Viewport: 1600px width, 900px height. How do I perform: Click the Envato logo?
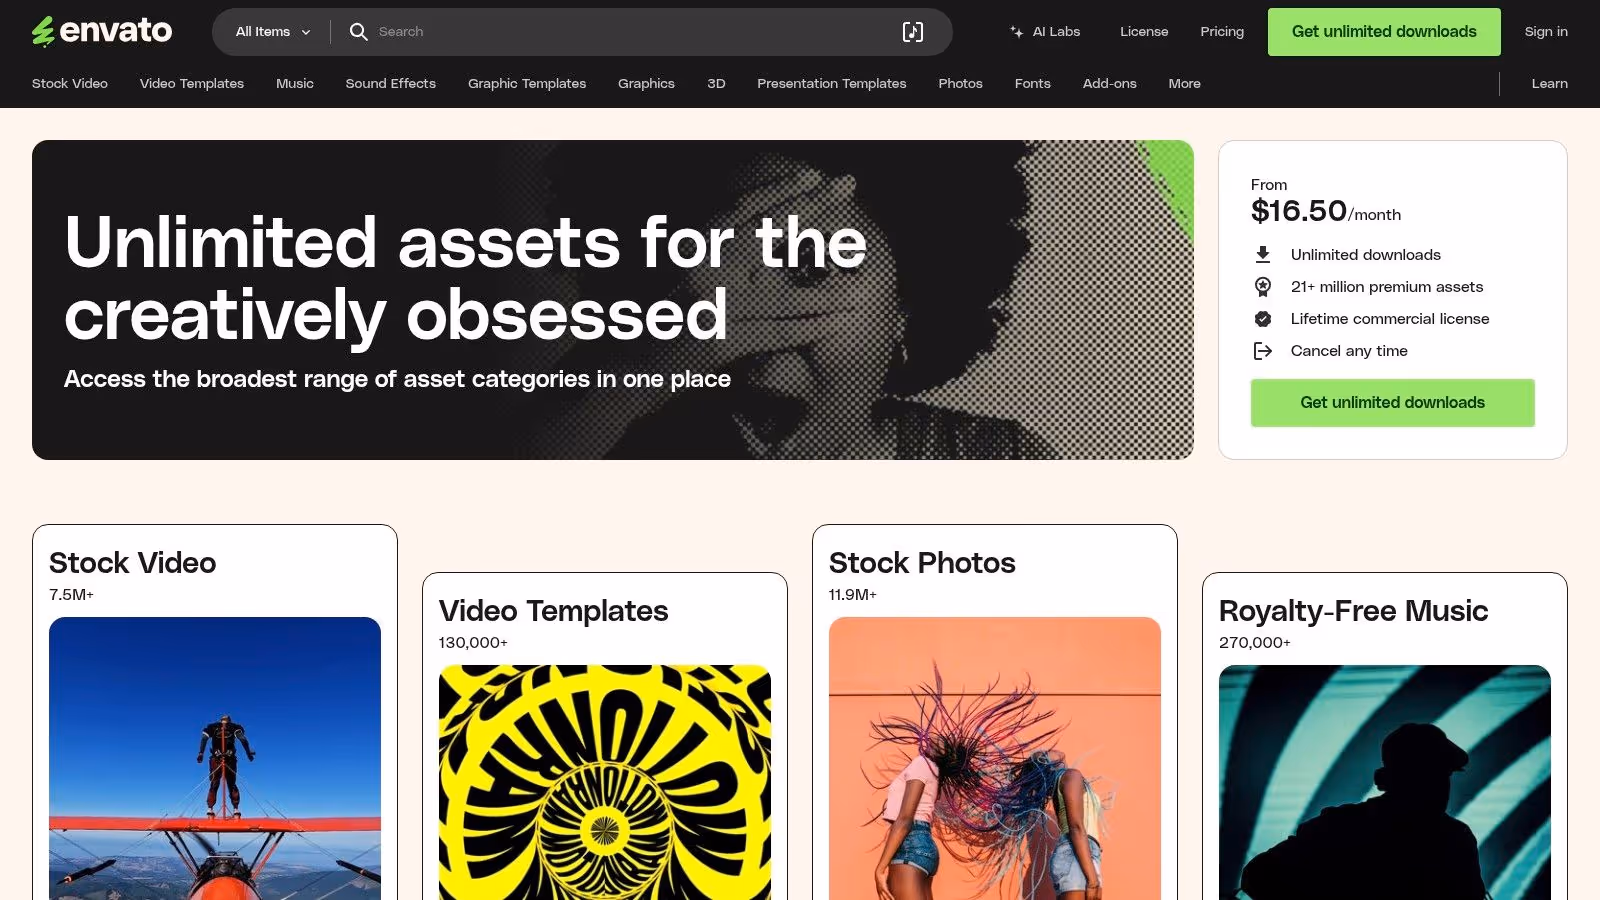pos(102,31)
